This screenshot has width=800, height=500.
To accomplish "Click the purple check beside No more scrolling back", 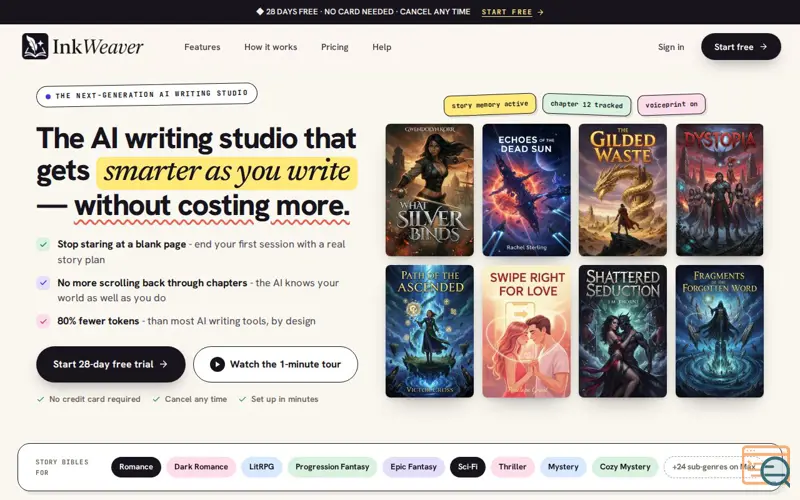I will click(43, 283).
